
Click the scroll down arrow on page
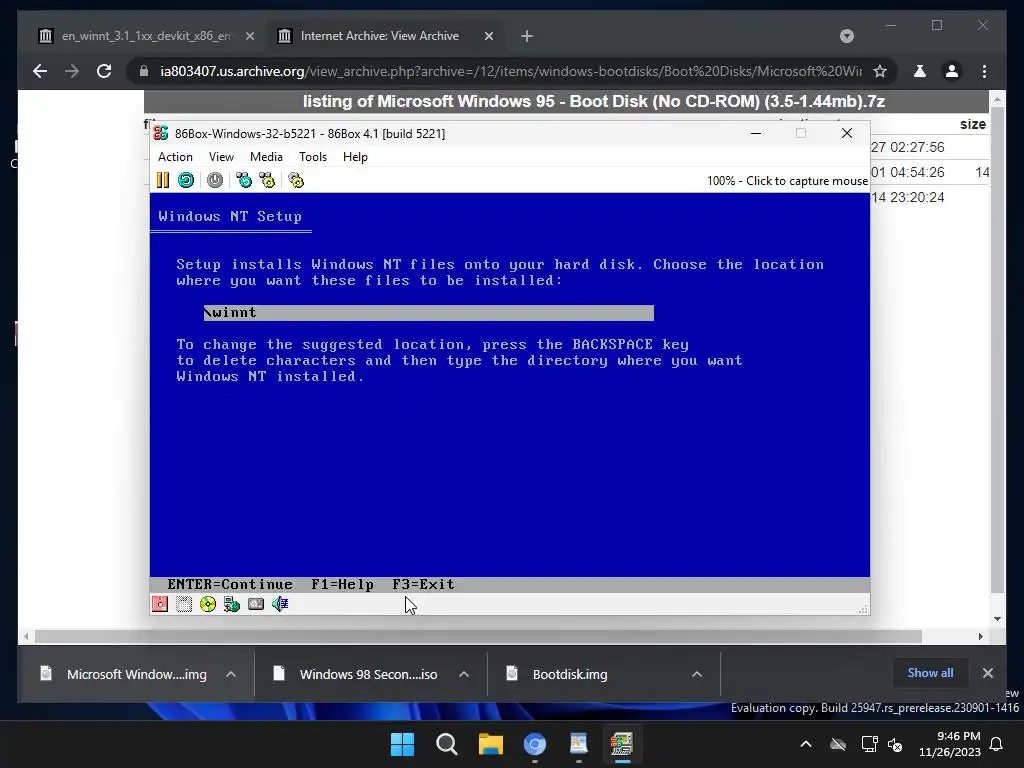(x=997, y=619)
